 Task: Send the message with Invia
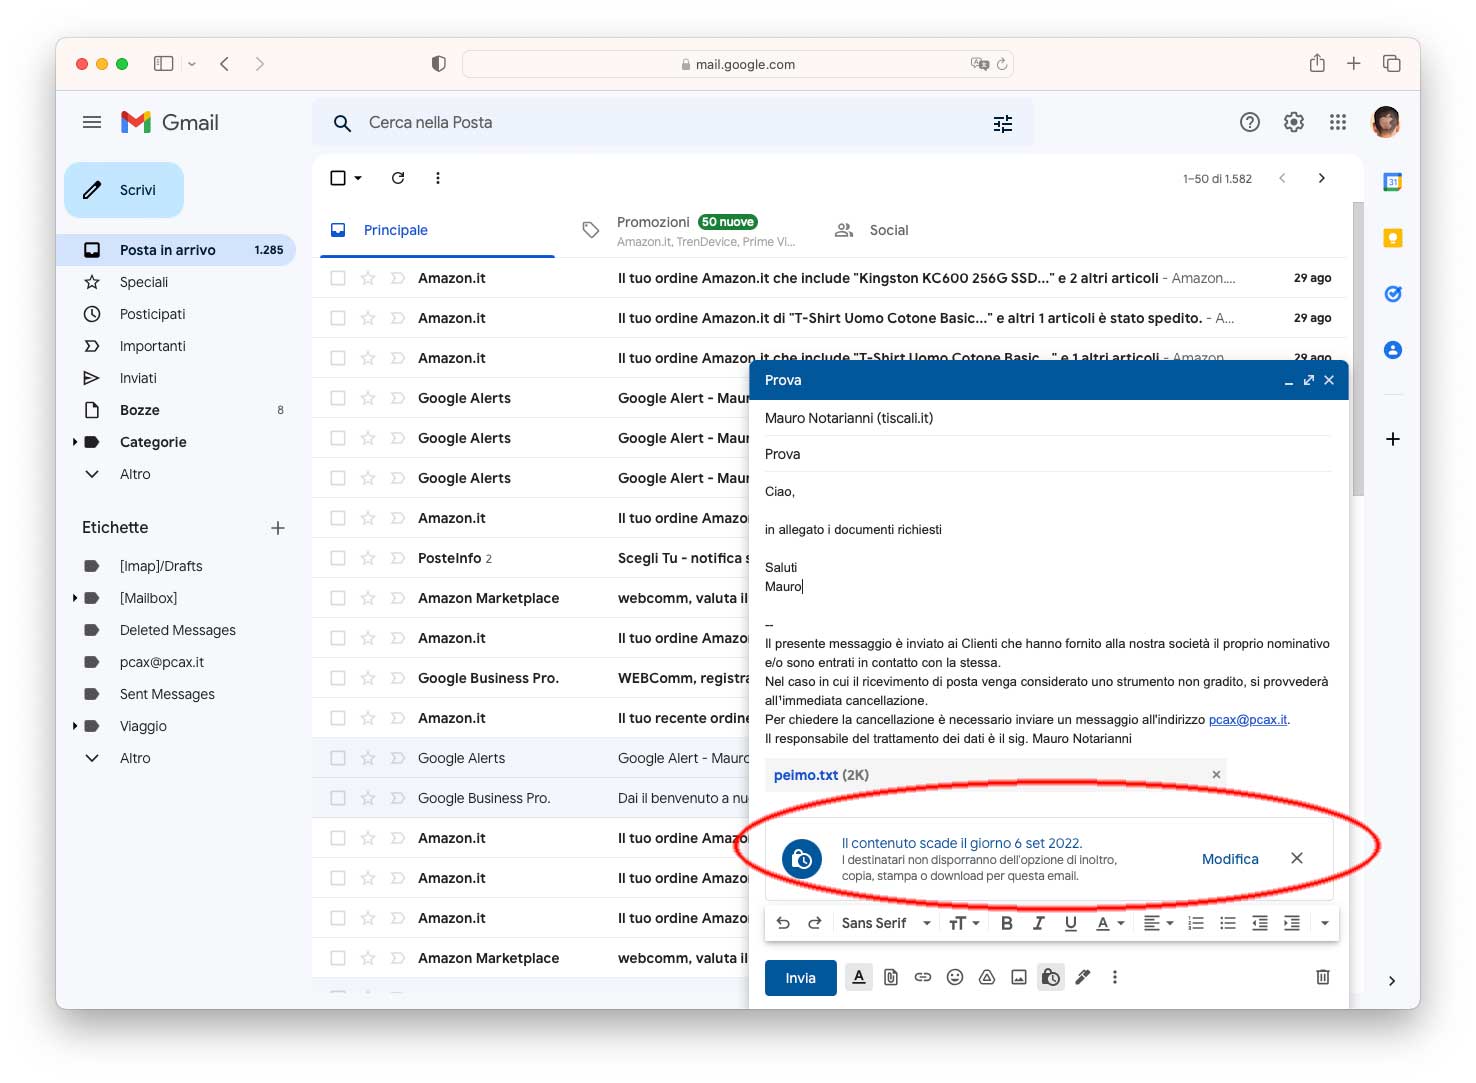click(x=800, y=978)
